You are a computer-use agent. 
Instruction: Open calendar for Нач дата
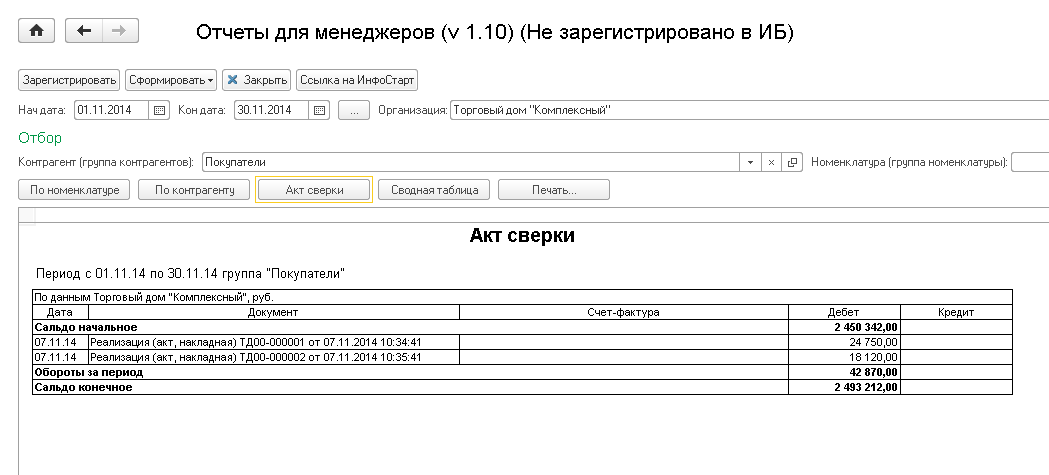coord(159,110)
